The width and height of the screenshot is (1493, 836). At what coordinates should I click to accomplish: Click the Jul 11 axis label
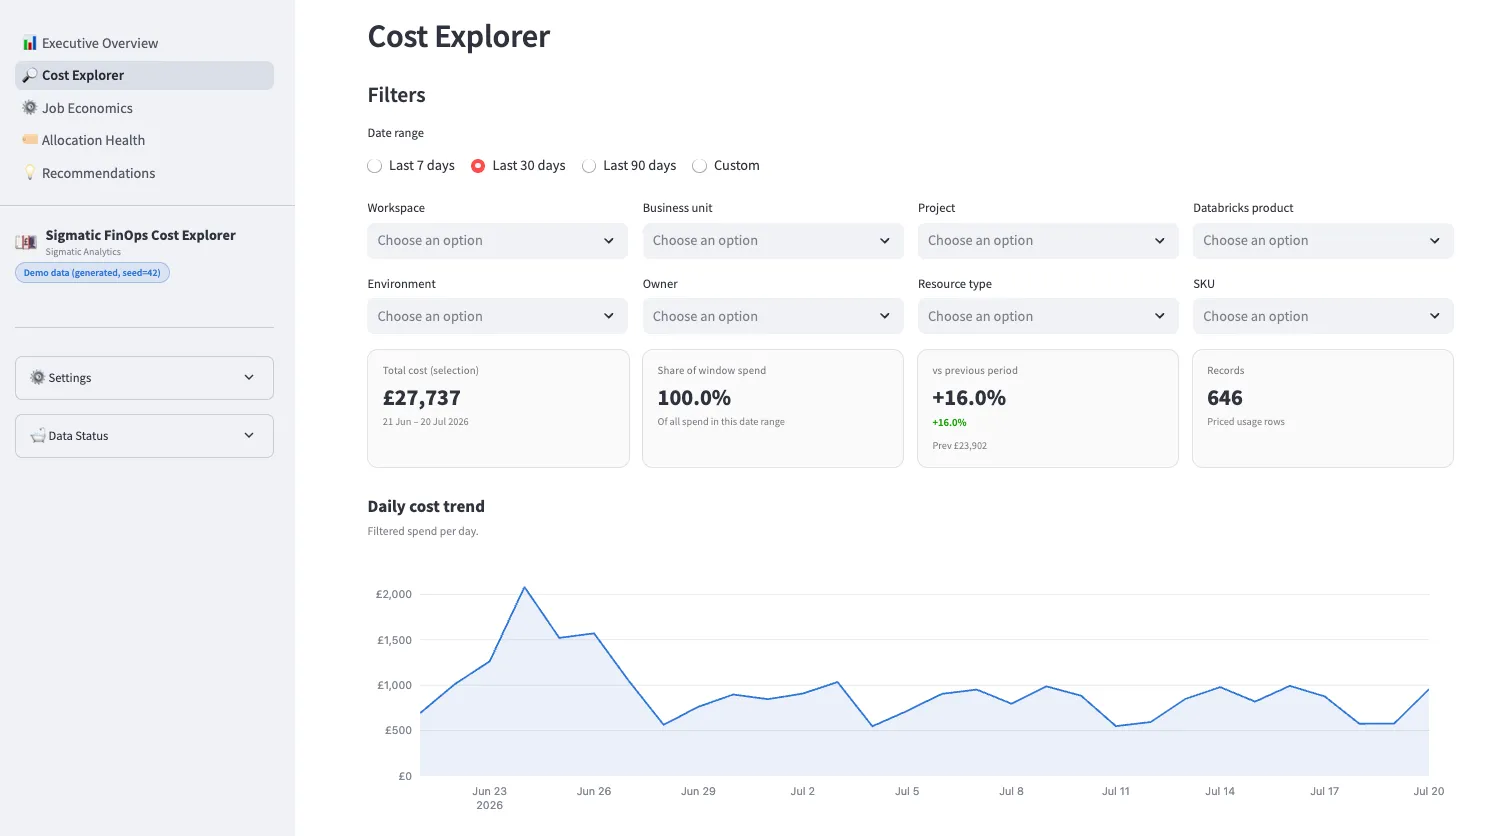click(x=1116, y=791)
